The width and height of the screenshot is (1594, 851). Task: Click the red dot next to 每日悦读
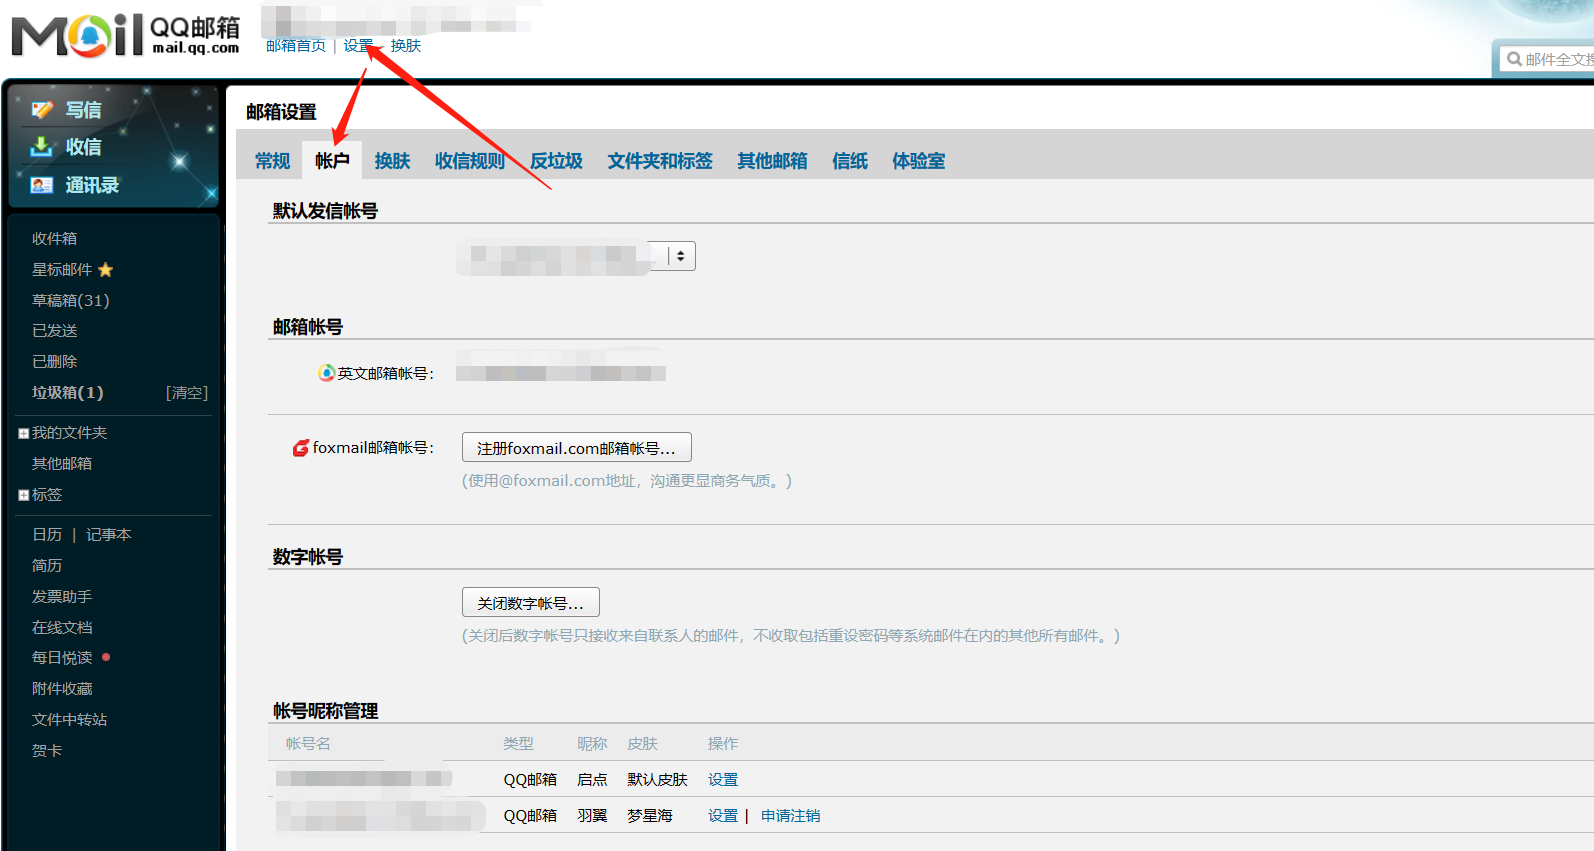(106, 657)
